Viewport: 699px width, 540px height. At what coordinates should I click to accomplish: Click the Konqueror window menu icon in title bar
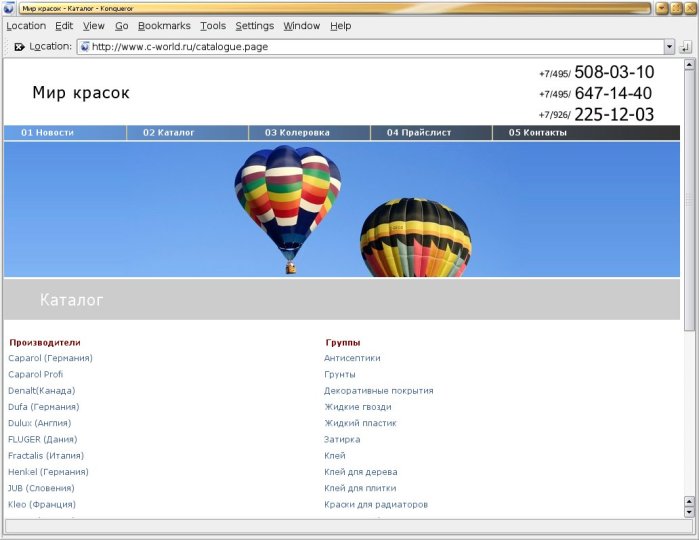point(8,8)
